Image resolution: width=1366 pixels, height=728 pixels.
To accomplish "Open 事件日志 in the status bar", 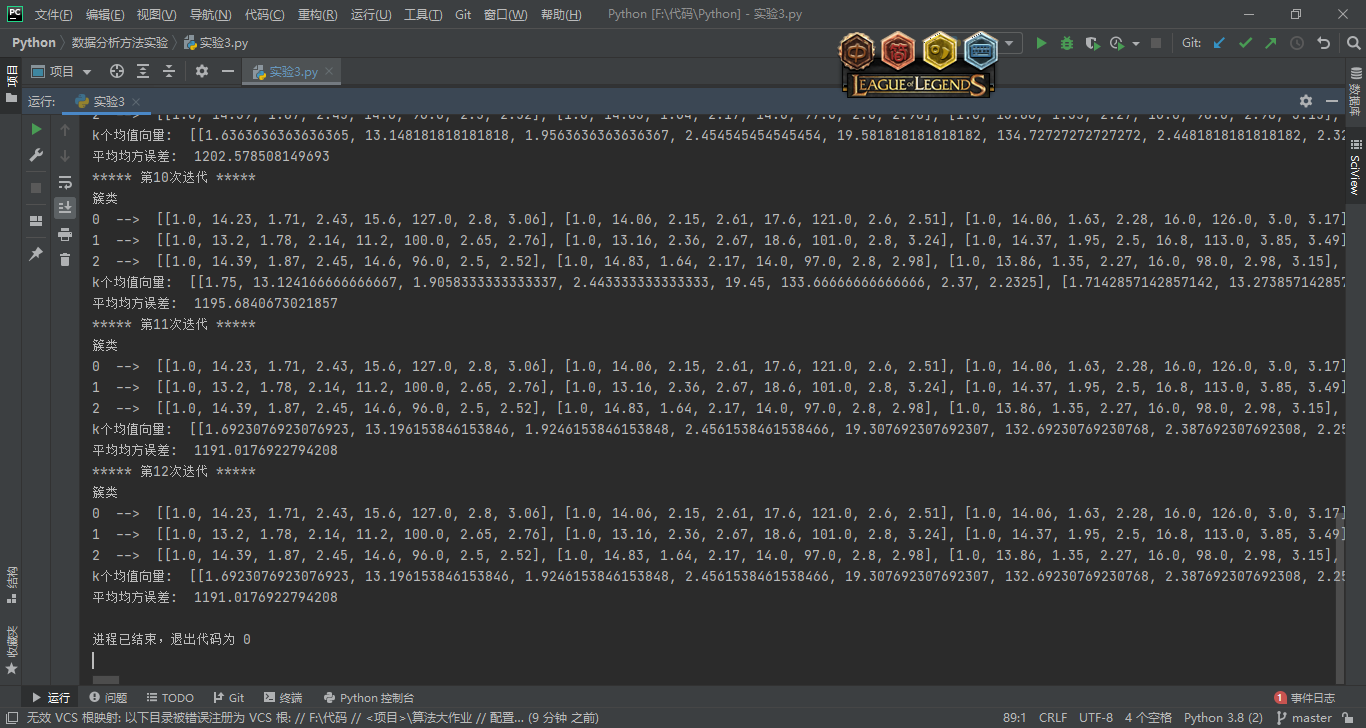I will (x=1305, y=697).
